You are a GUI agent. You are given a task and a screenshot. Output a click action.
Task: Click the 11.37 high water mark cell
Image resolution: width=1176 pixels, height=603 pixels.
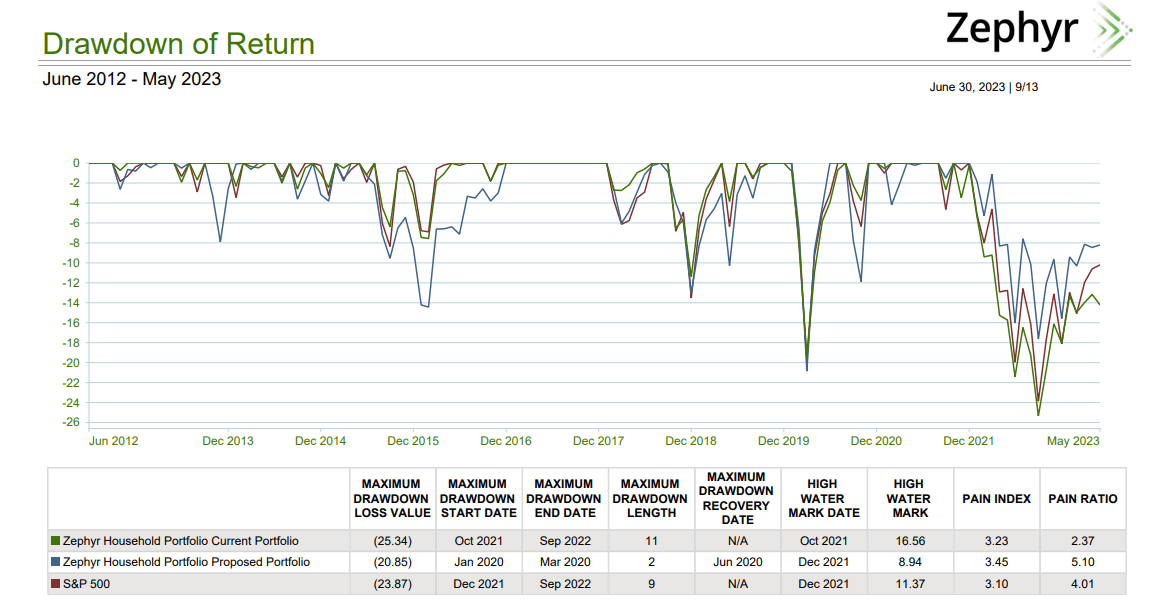[910, 584]
